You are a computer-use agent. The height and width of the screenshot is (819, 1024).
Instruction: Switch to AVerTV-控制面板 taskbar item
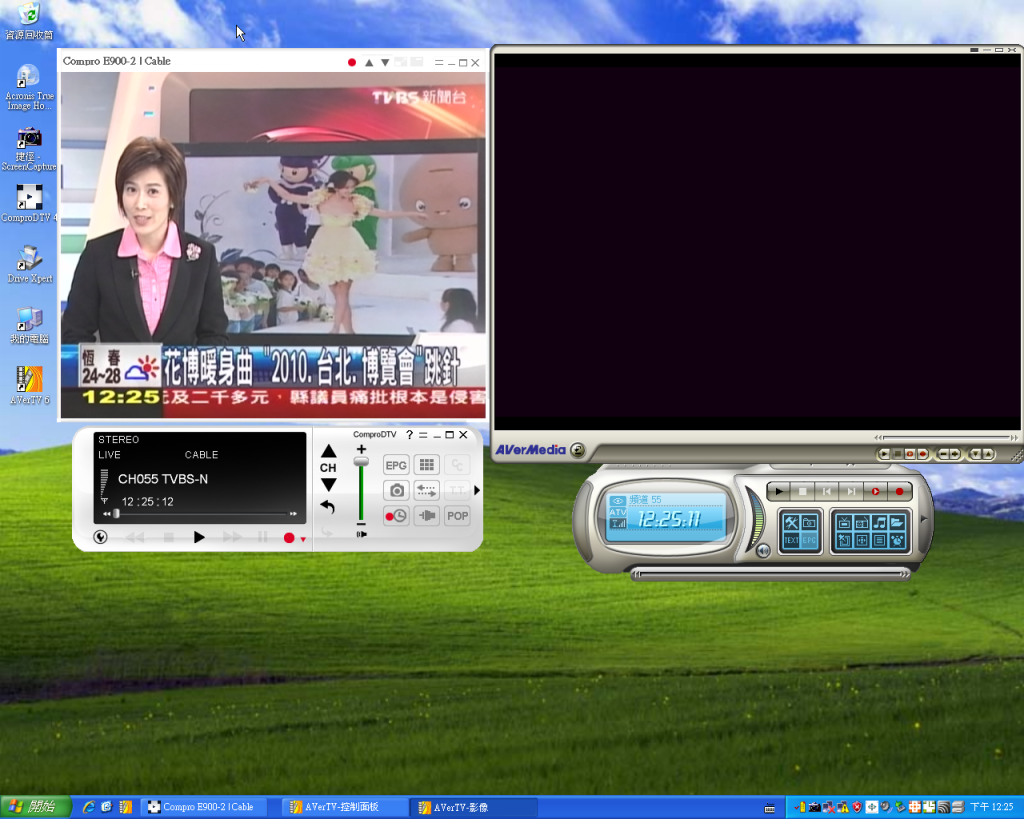point(343,807)
